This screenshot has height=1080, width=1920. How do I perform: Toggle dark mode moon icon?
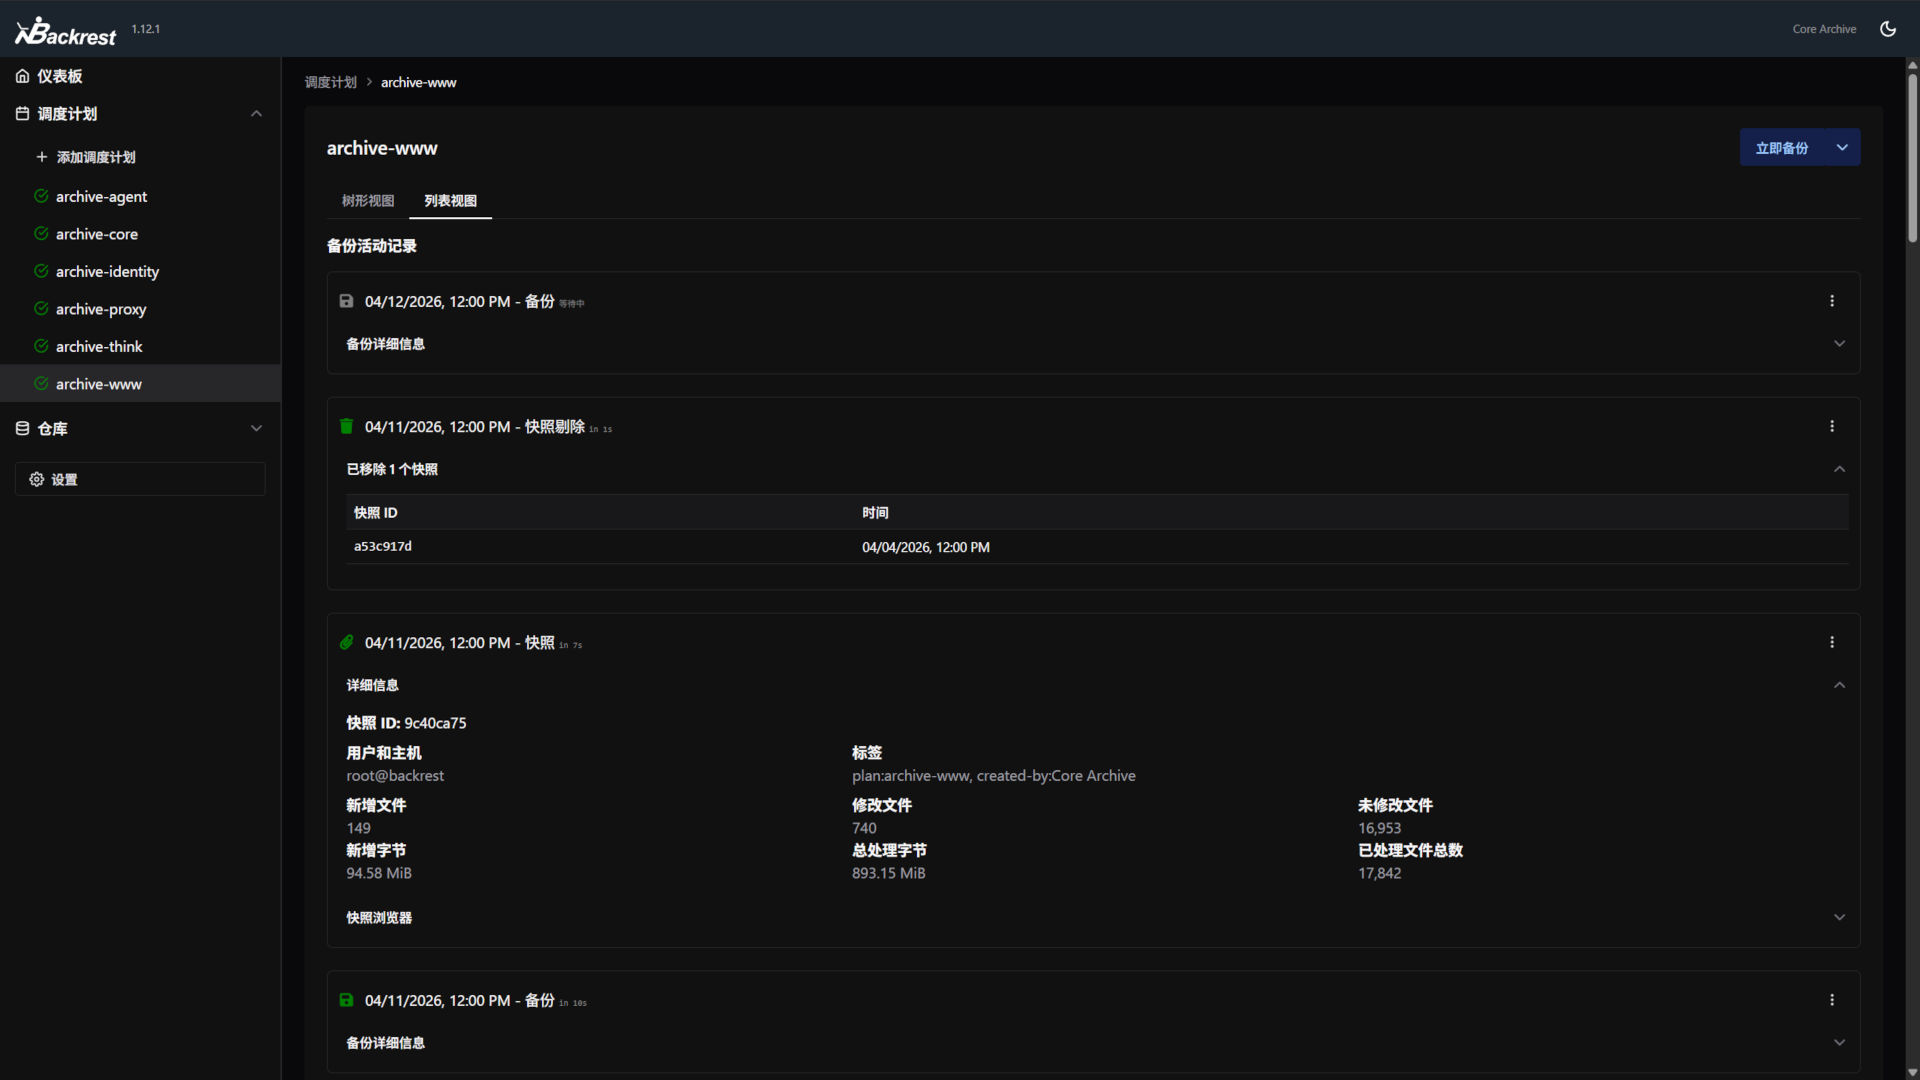(x=1887, y=29)
